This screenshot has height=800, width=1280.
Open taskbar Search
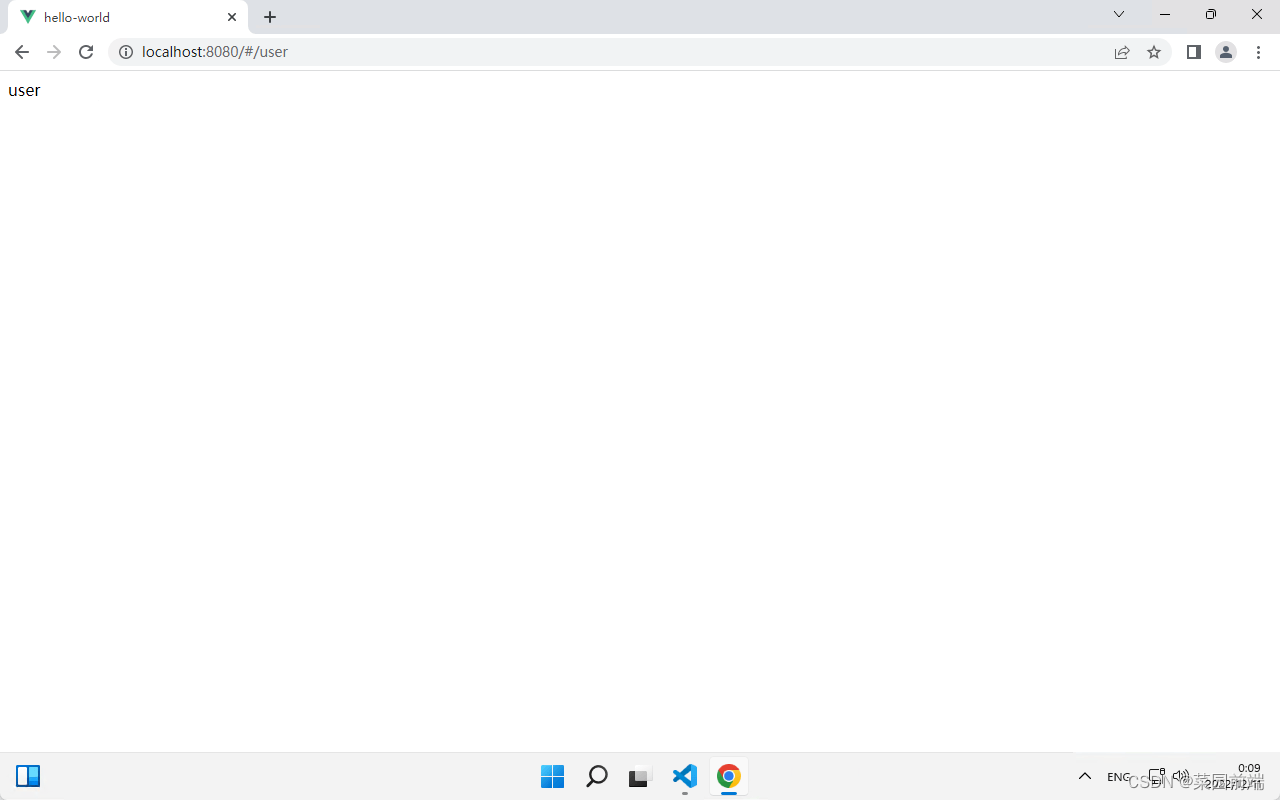(x=596, y=776)
